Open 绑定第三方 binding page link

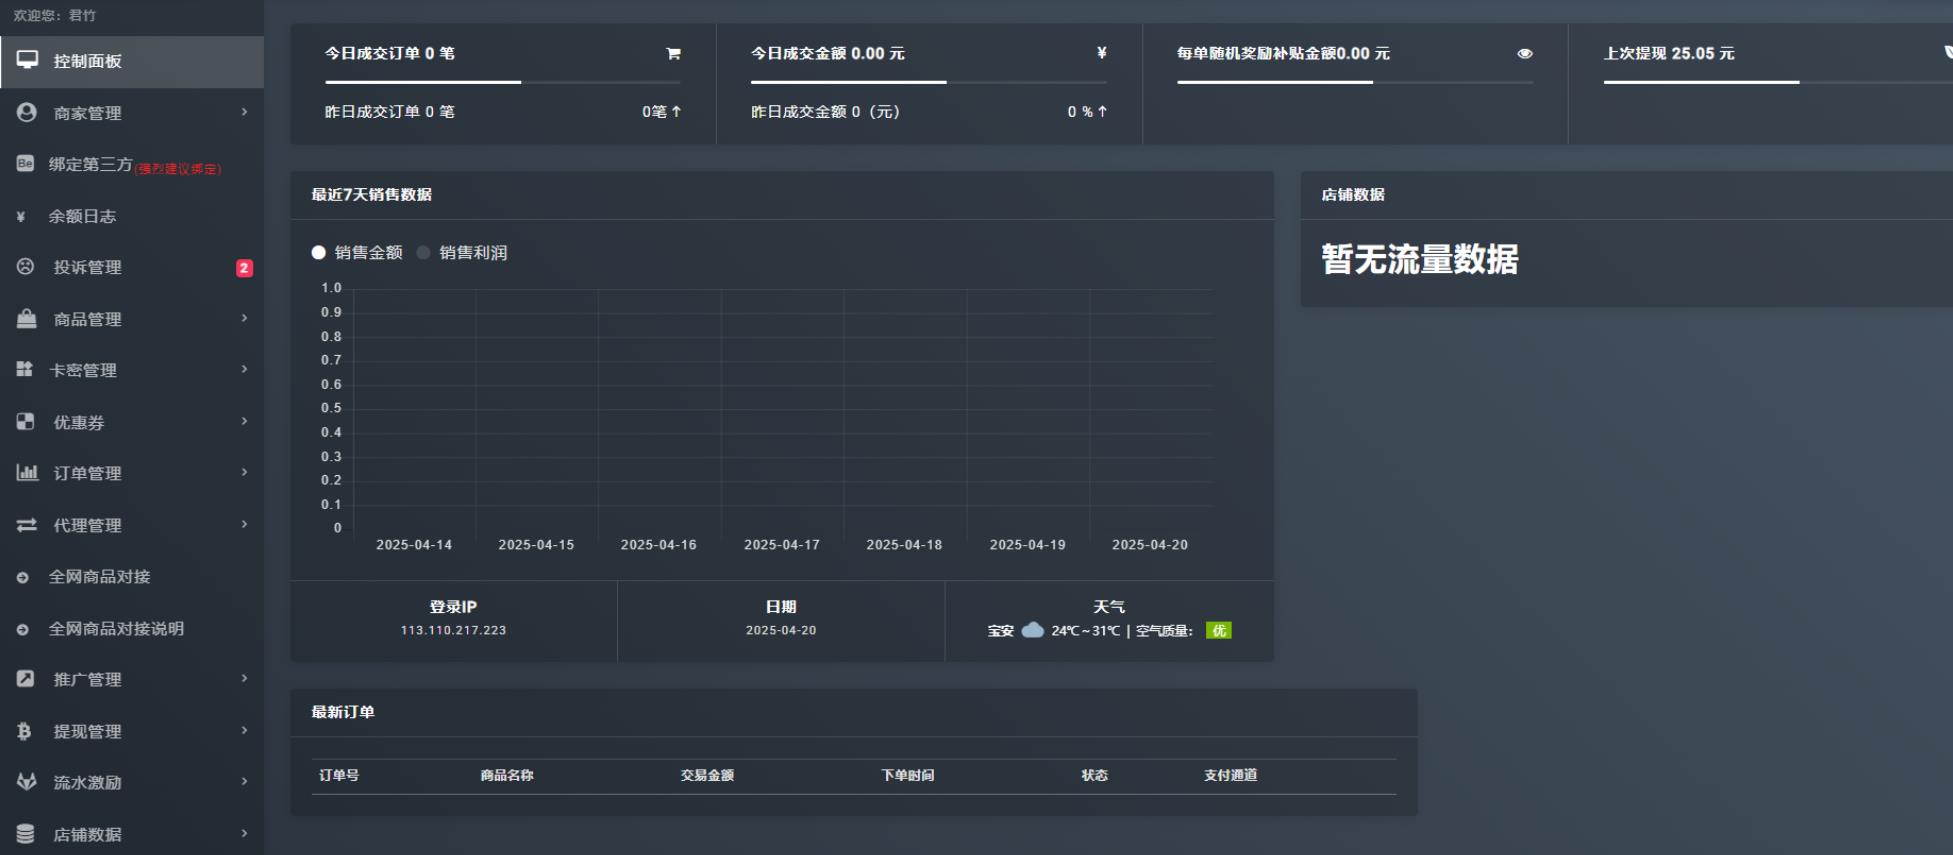tap(91, 165)
